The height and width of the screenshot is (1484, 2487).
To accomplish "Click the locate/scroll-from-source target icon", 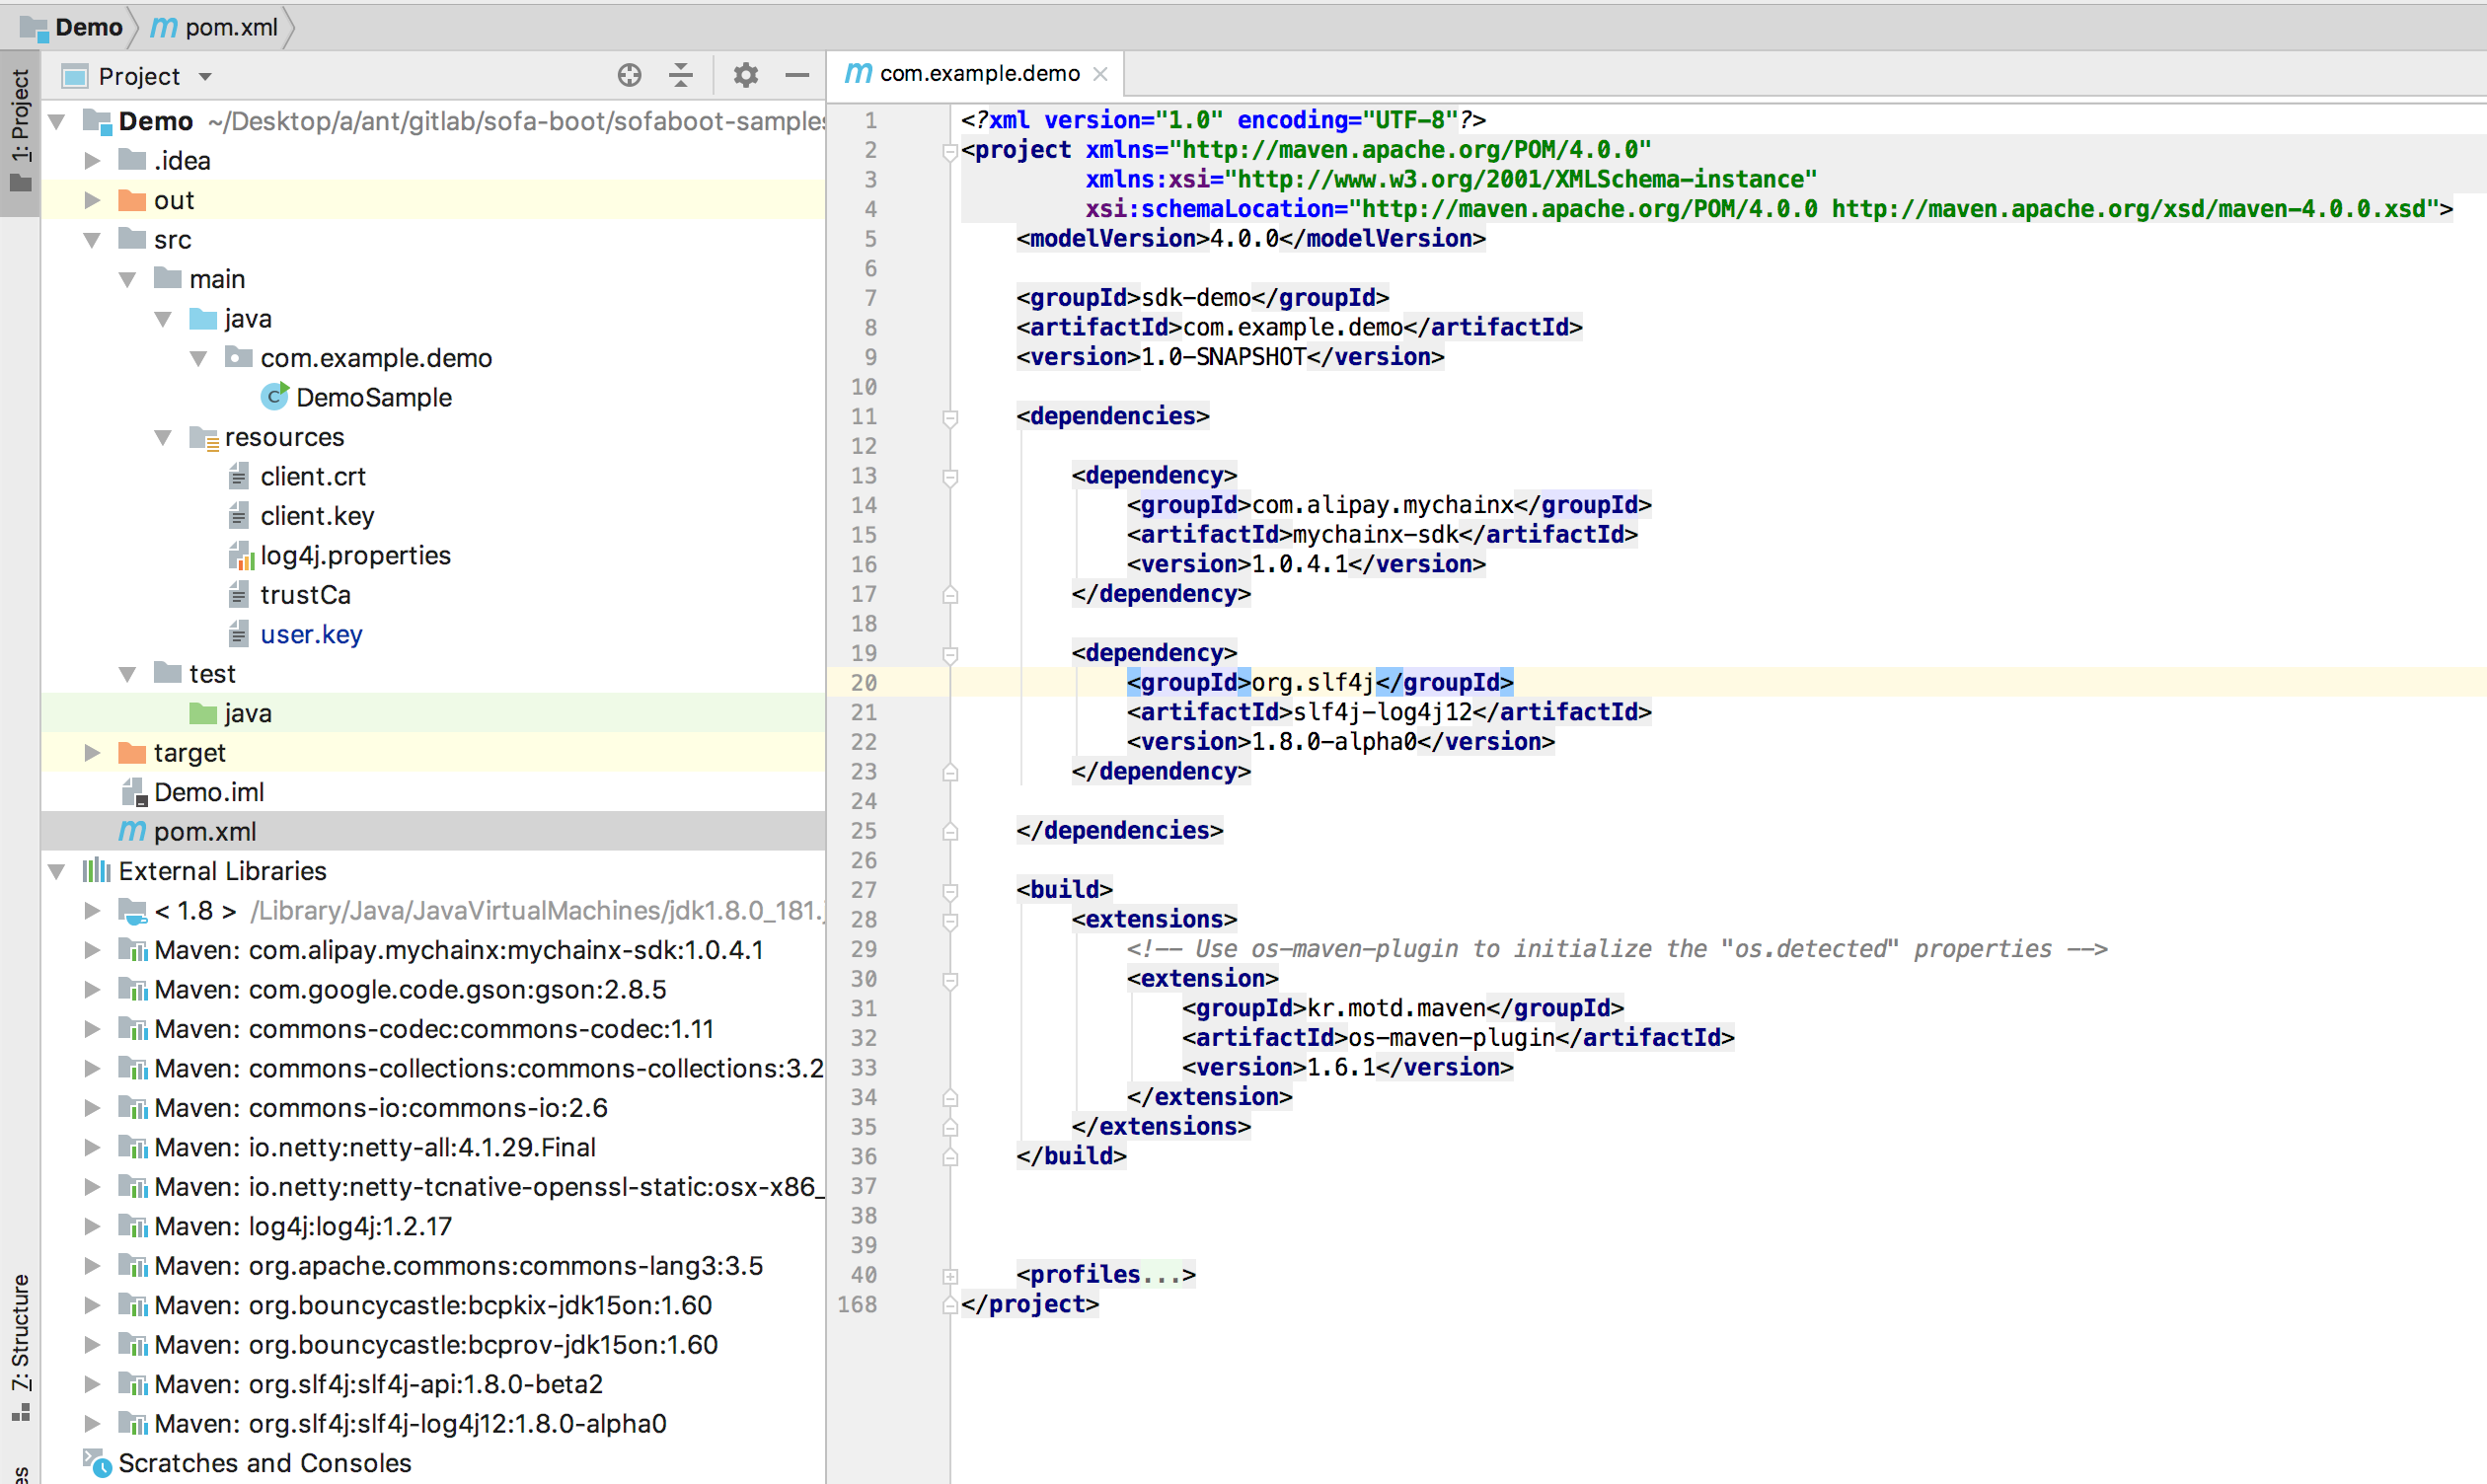I will tap(629, 75).
